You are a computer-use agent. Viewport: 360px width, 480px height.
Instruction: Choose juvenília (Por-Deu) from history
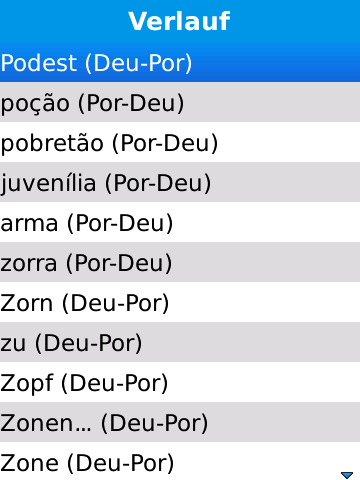180,182
